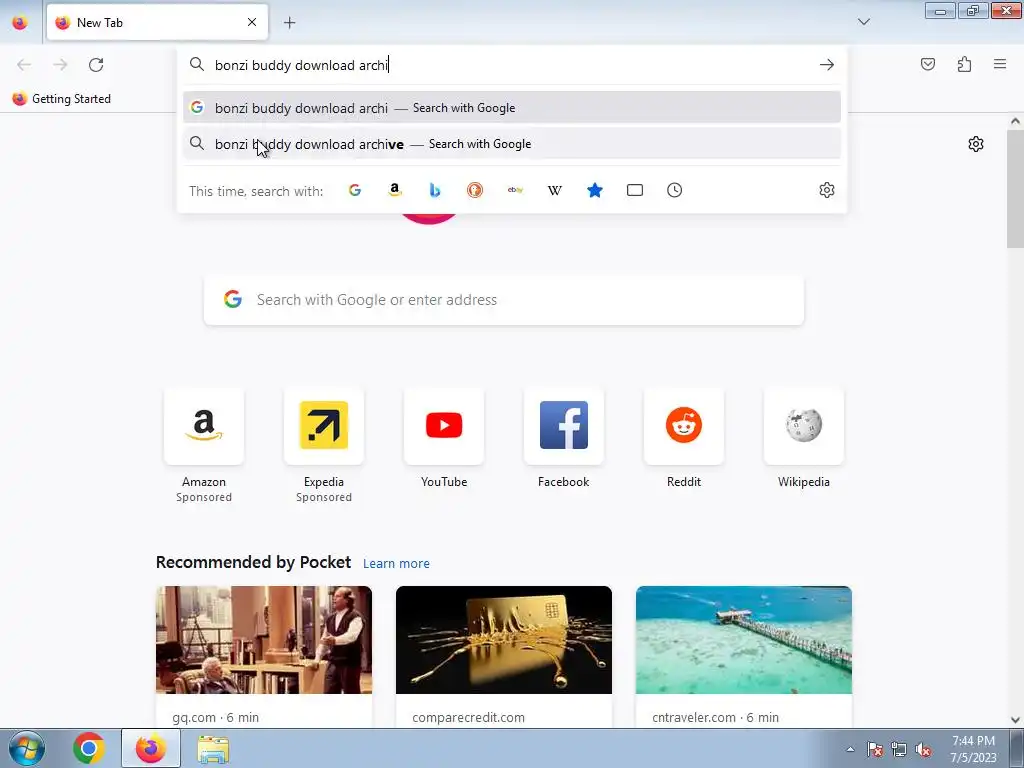Image resolution: width=1024 pixels, height=768 pixels.
Task: Open the cntraveler.com Pocket story
Action: [x=744, y=656]
